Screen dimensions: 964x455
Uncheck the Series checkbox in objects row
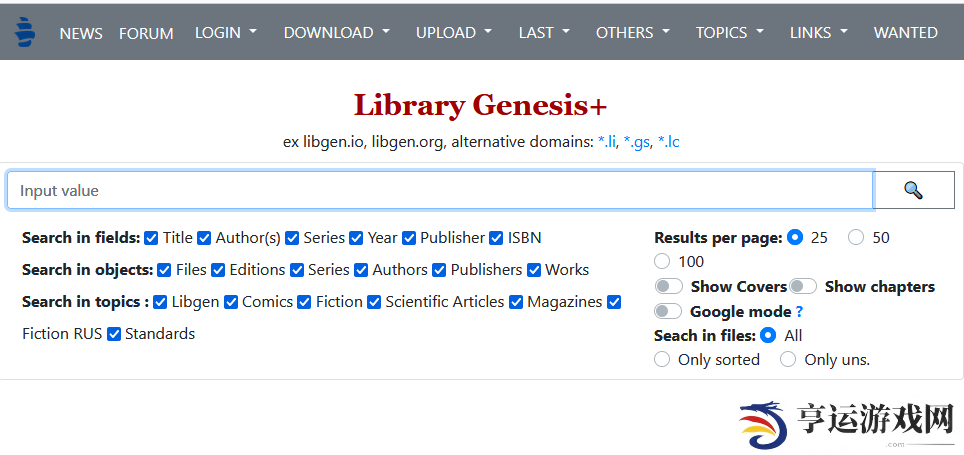[297, 270]
